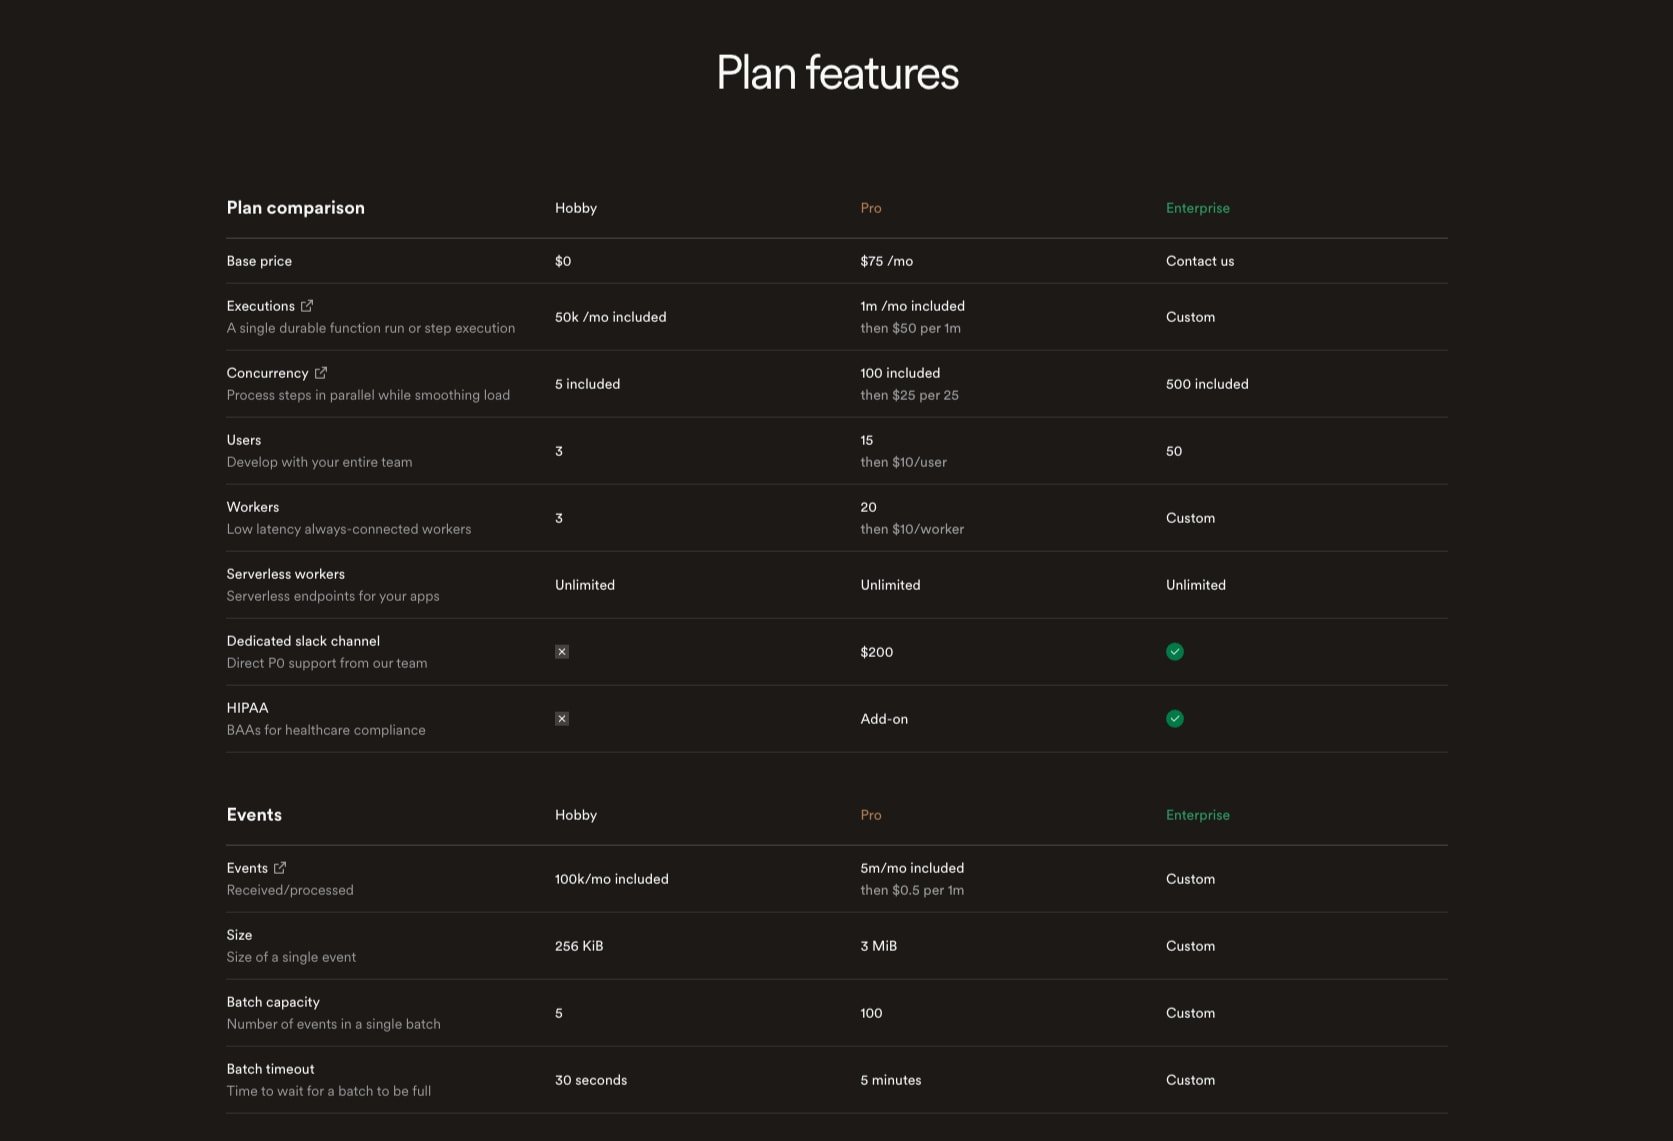This screenshot has height=1141, width=1673.
Task: Click the Hobby cross icon for Dedicated slack channel
Action: tap(562, 652)
